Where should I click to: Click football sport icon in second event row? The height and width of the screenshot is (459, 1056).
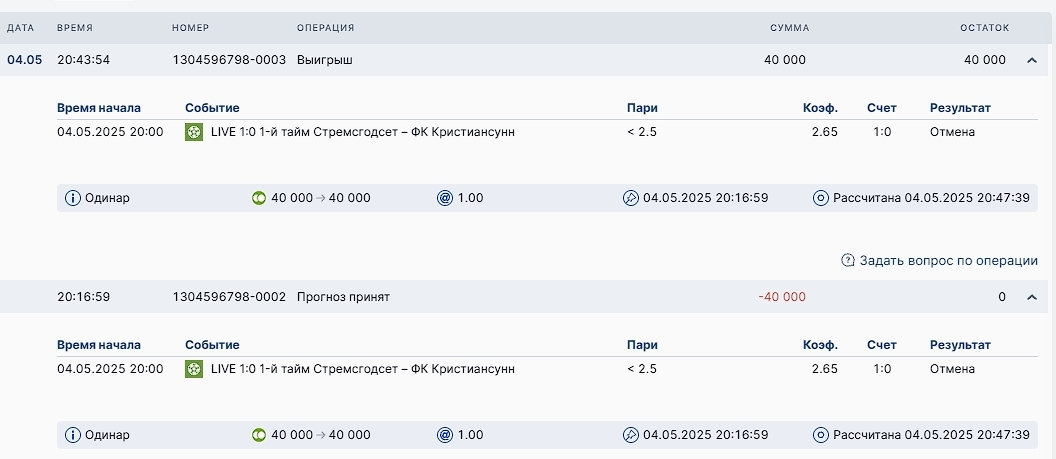pos(194,369)
